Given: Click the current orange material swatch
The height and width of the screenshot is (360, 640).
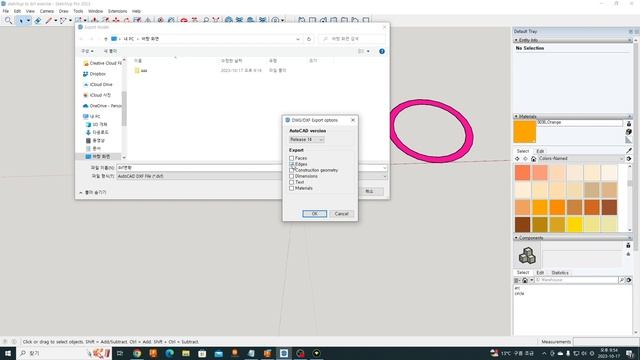Looking at the screenshot, I should tap(524, 131).
